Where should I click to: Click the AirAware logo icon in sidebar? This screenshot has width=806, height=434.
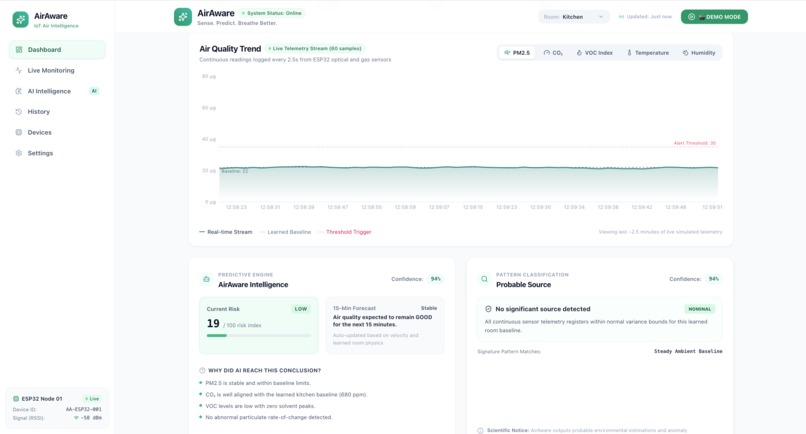tap(21, 20)
